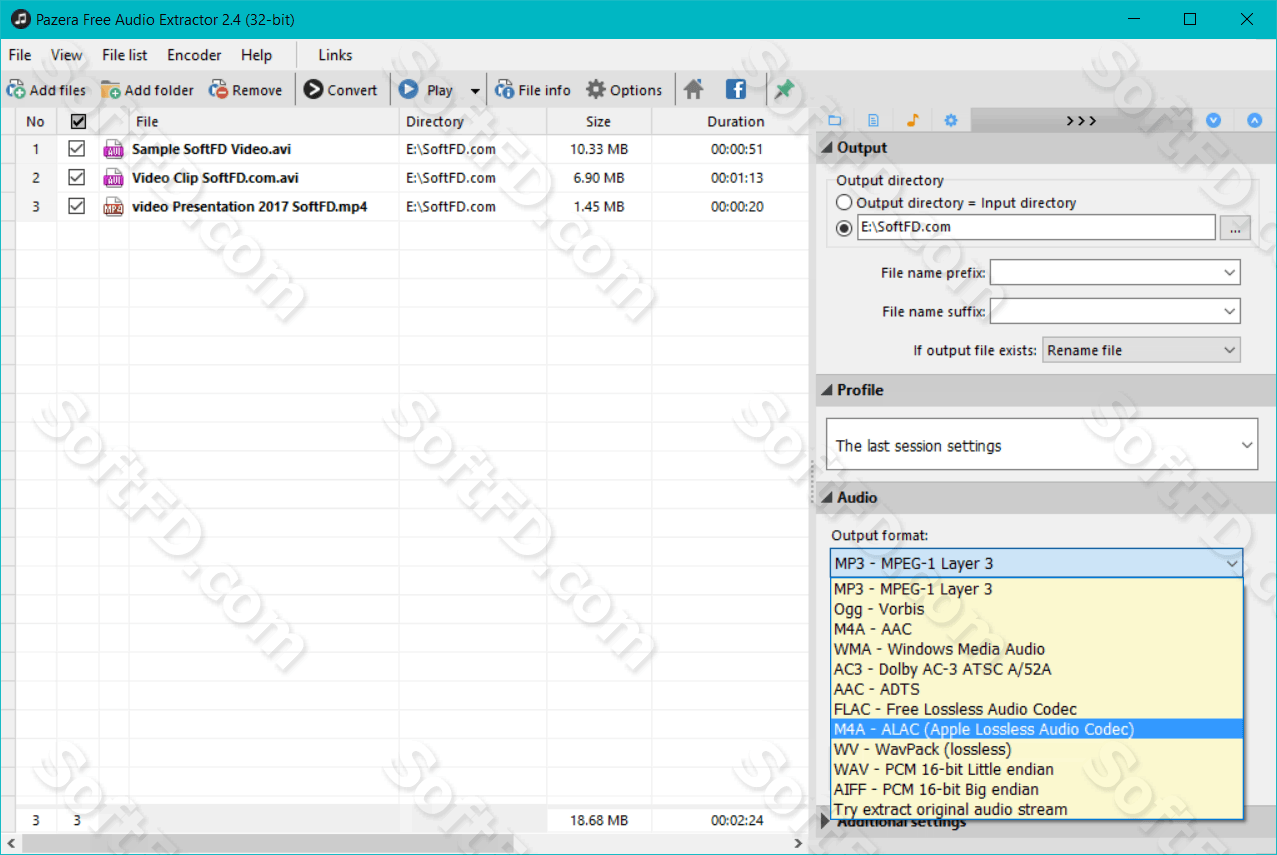
Task: Choose 'WAV - PCM 16-bit Little endian'
Action: (x=1036, y=769)
